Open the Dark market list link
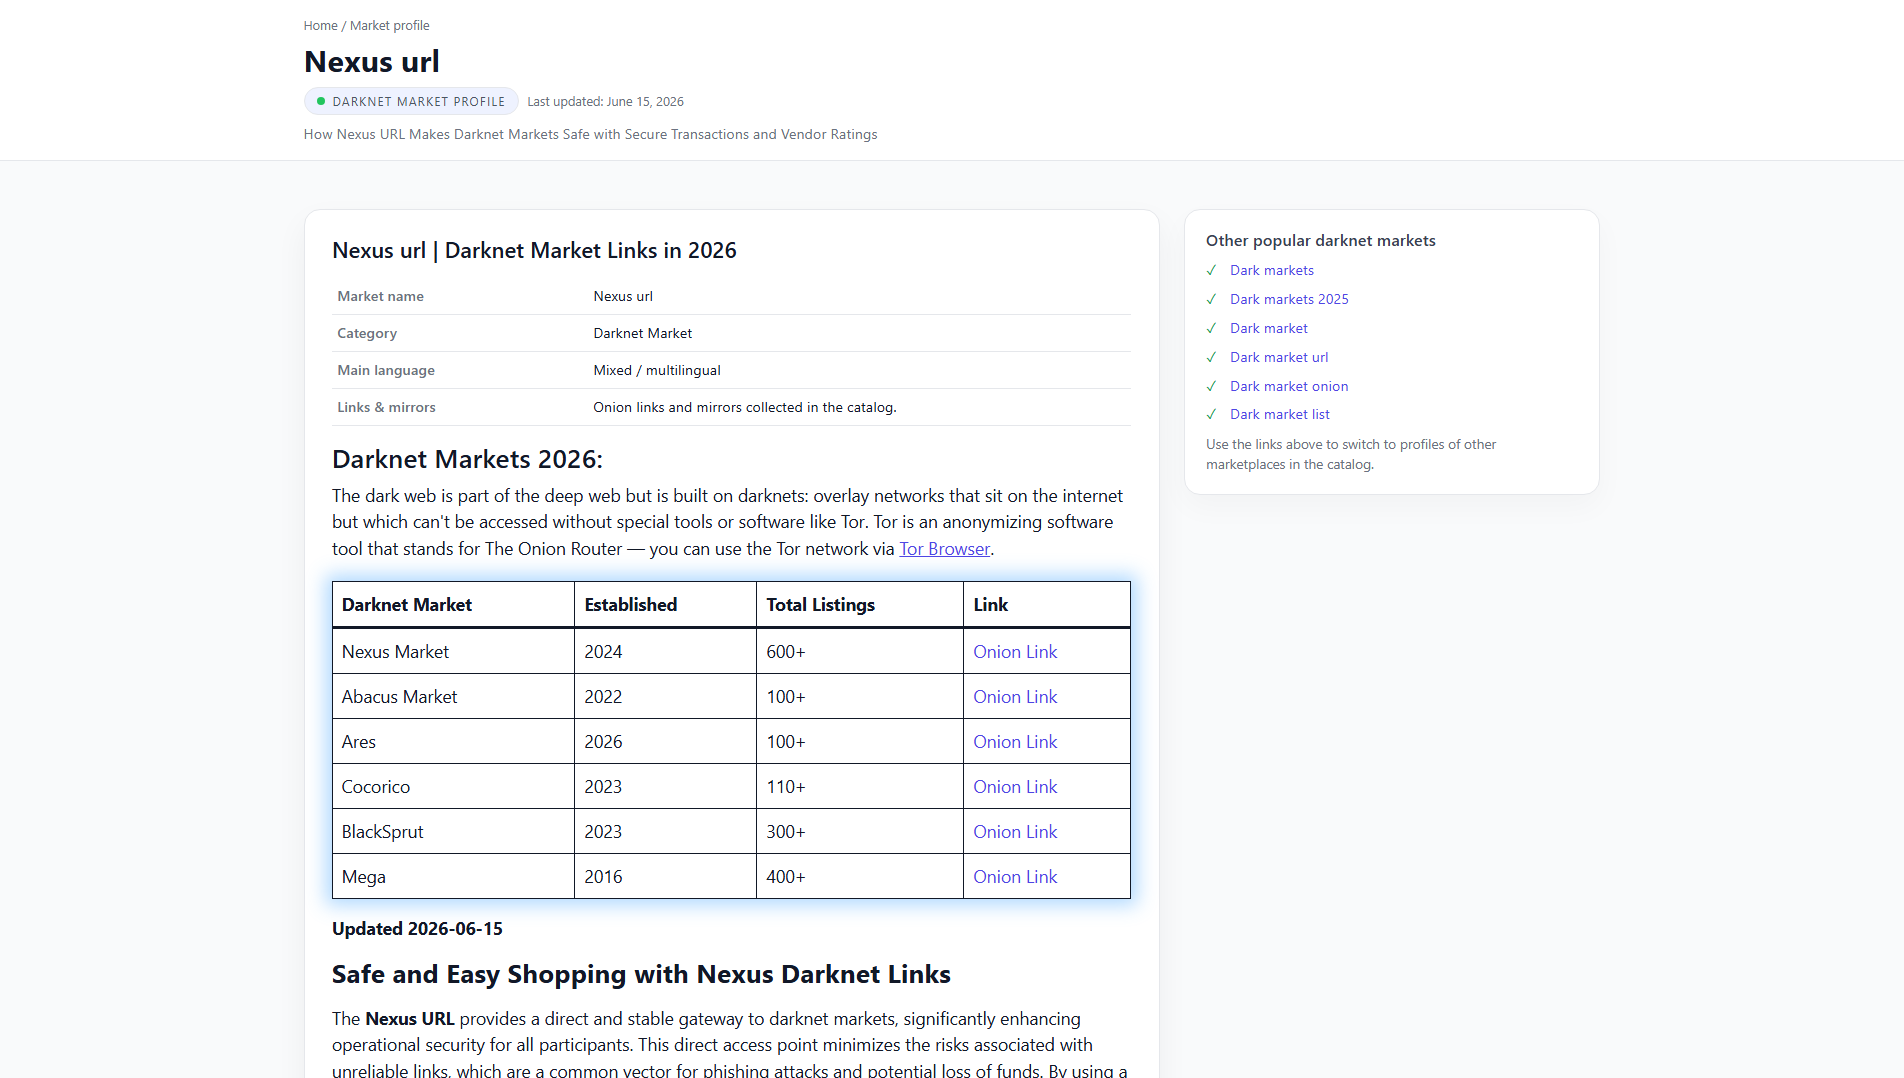Image resolution: width=1904 pixels, height=1078 pixels. [1280, 415]
